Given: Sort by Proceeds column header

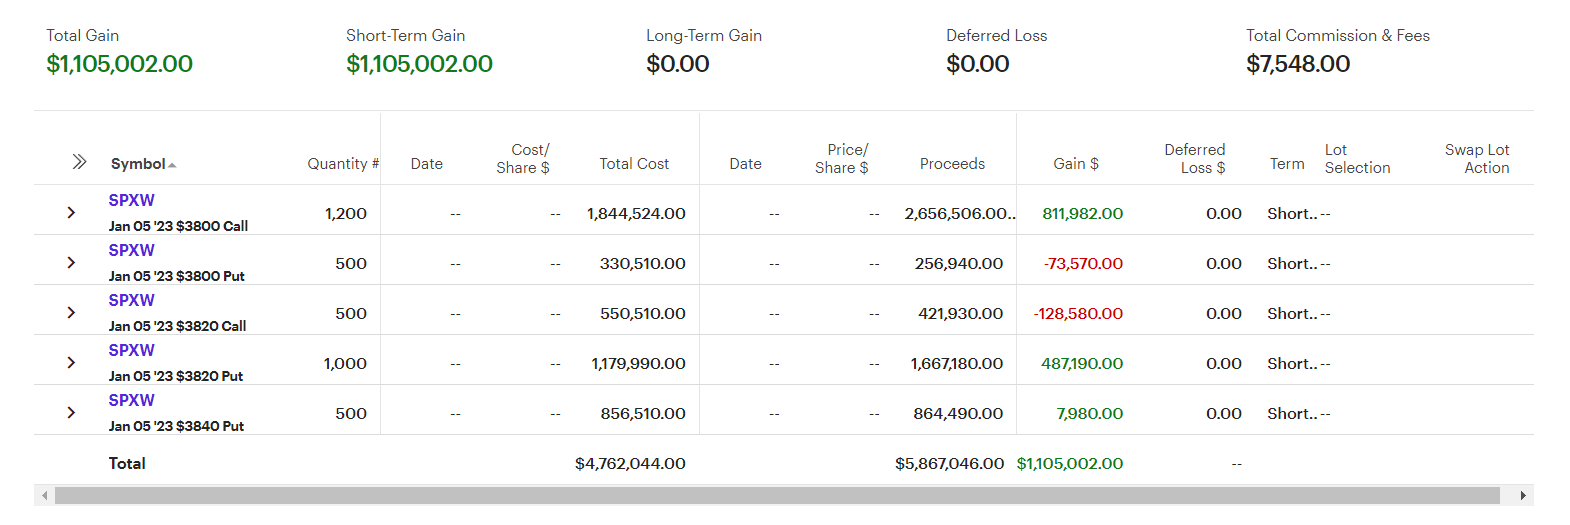Looking at the screenshot, I should (x=952, y=164).
